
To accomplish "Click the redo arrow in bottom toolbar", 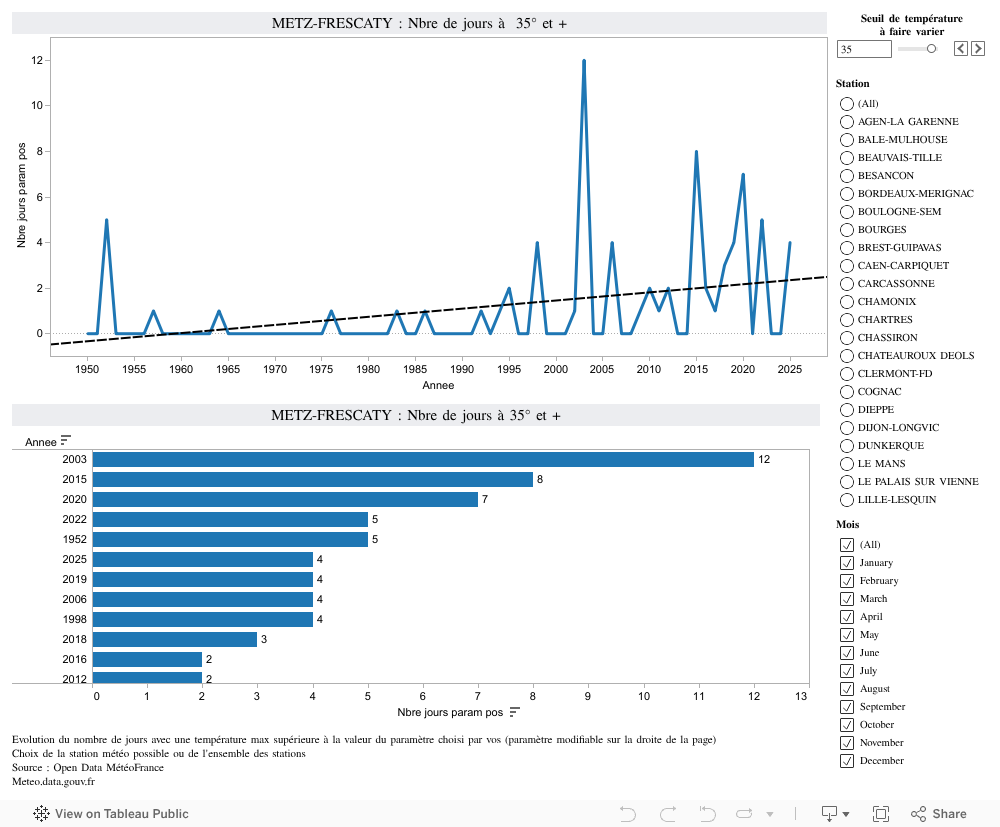I will coord(668,813).
